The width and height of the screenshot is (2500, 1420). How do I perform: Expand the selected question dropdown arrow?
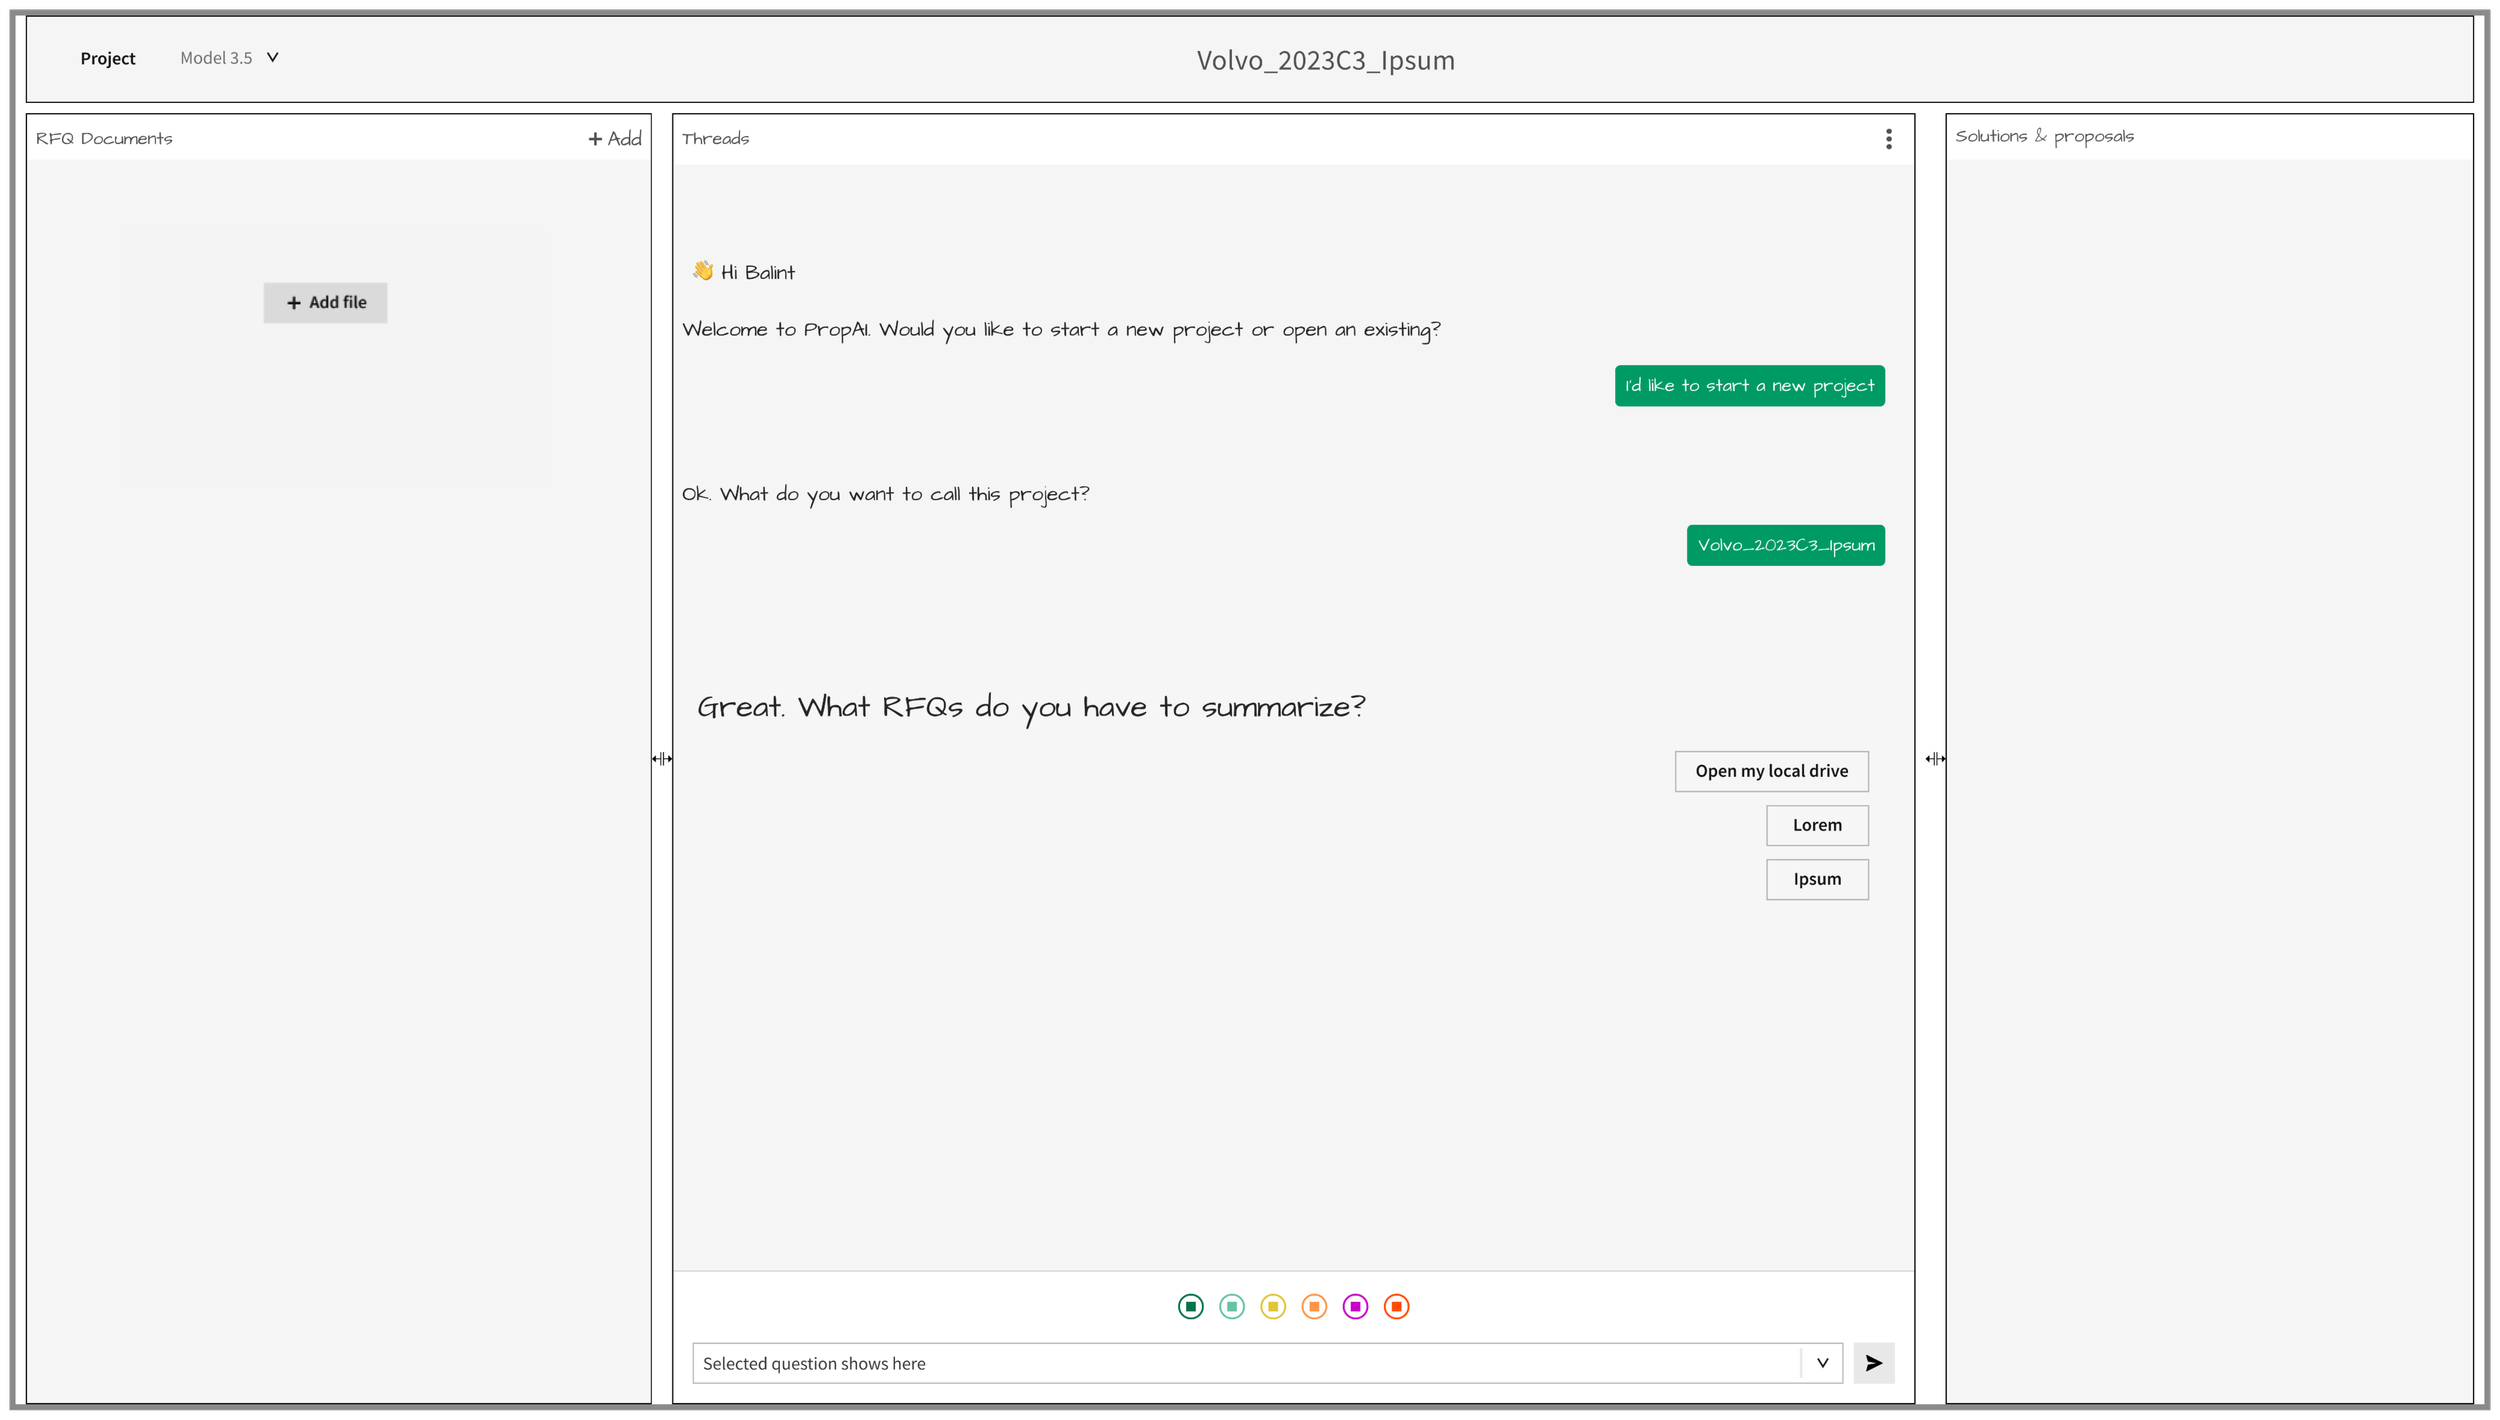pyautogui.click(x=1822, y=1363)
